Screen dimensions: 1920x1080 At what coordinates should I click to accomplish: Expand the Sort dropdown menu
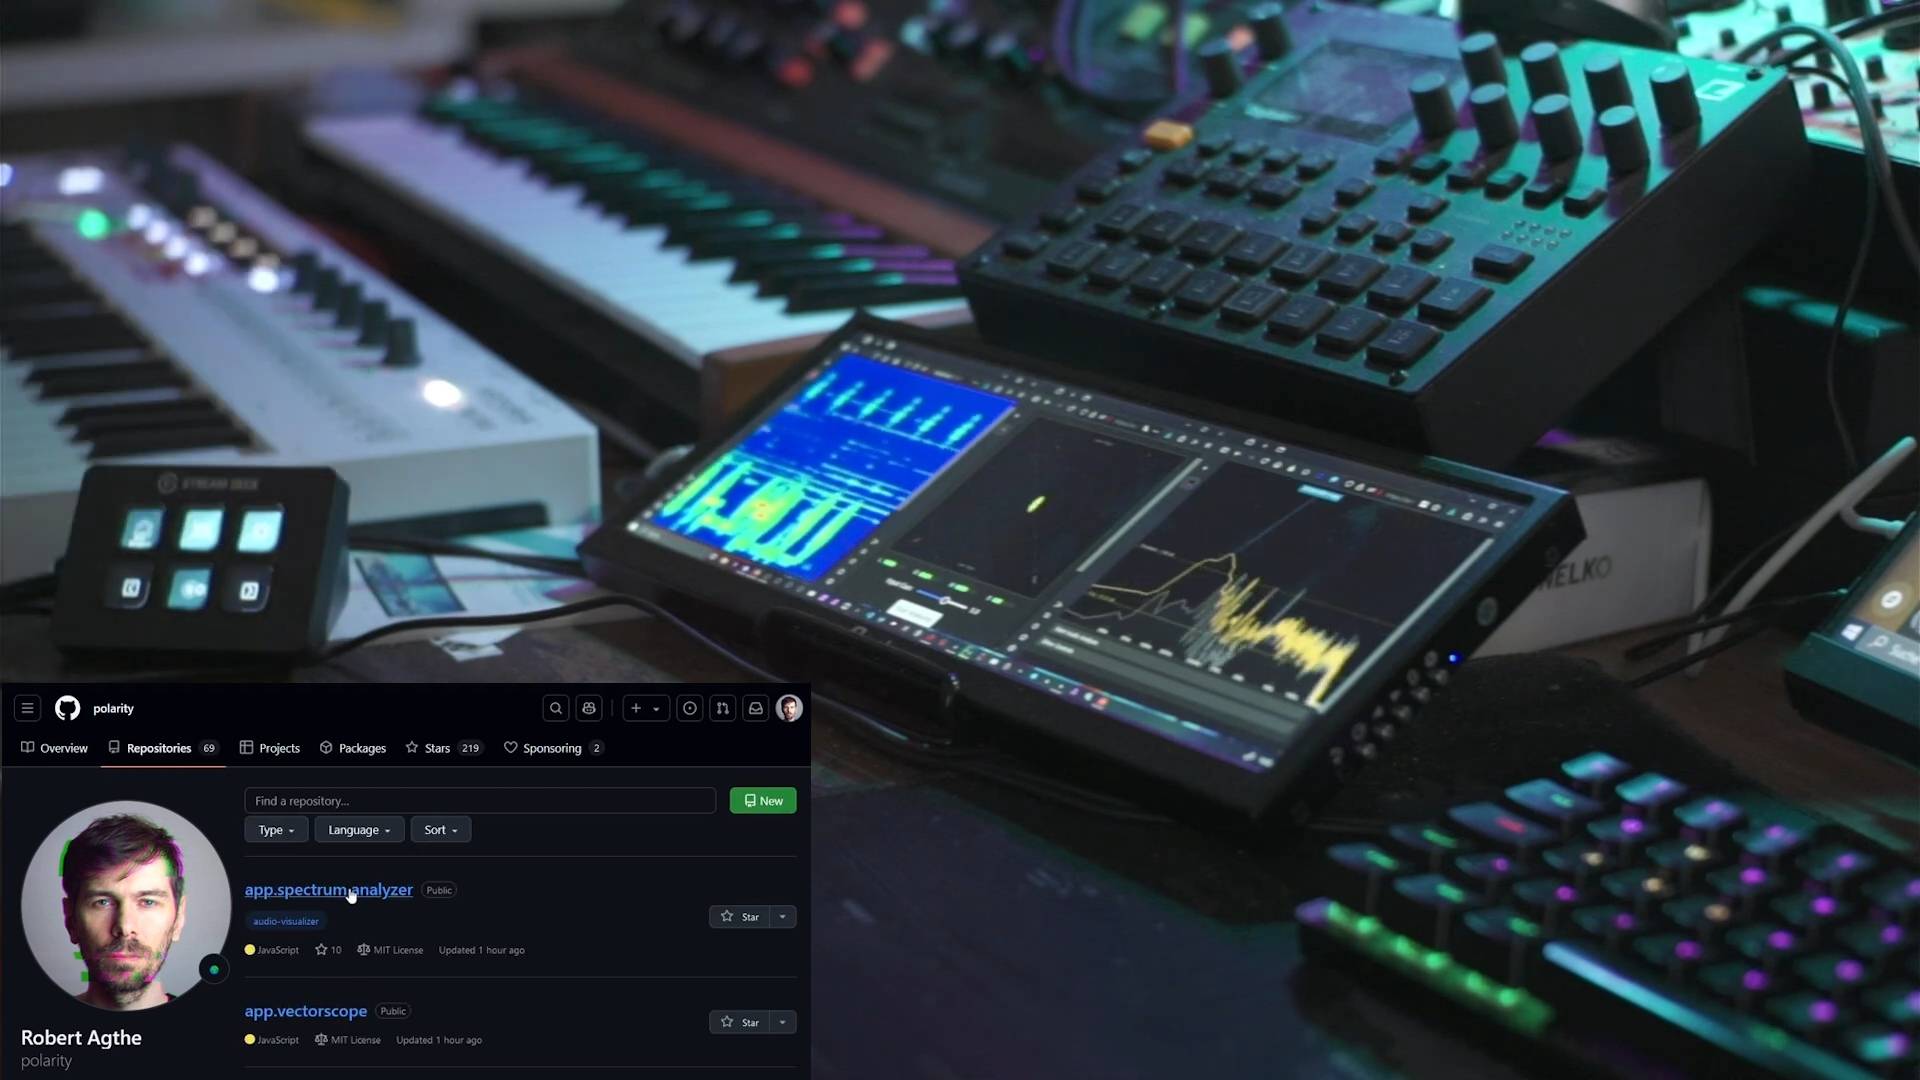tap(440, 829)
